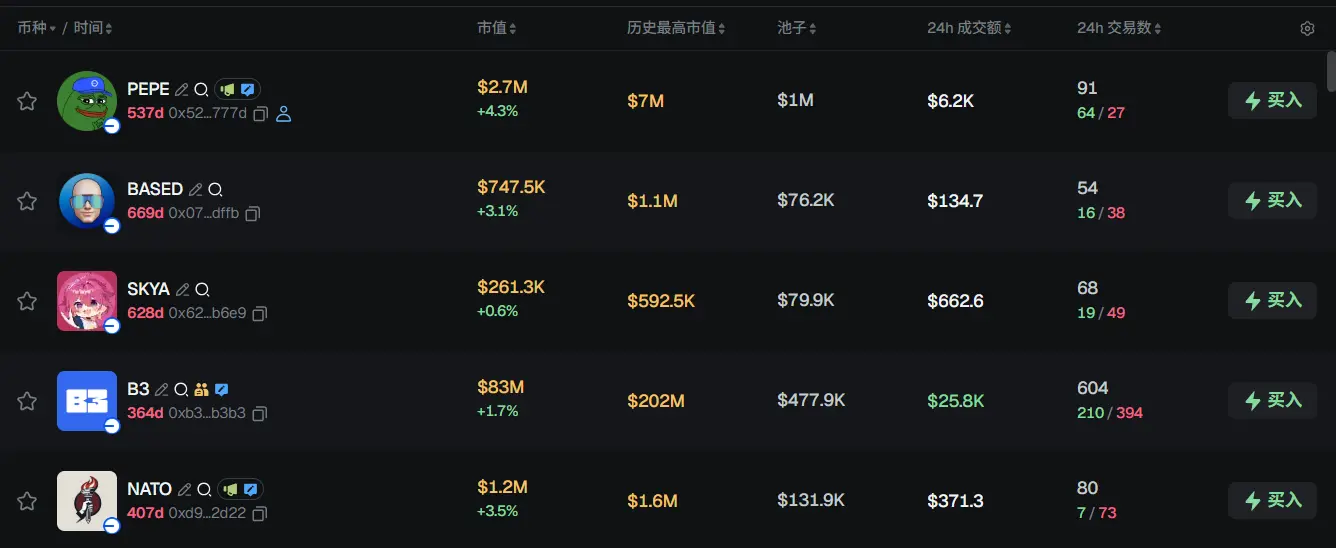Click the blue chat icon beside PEPE
The image size is (1336, 548).
point(247,89)
